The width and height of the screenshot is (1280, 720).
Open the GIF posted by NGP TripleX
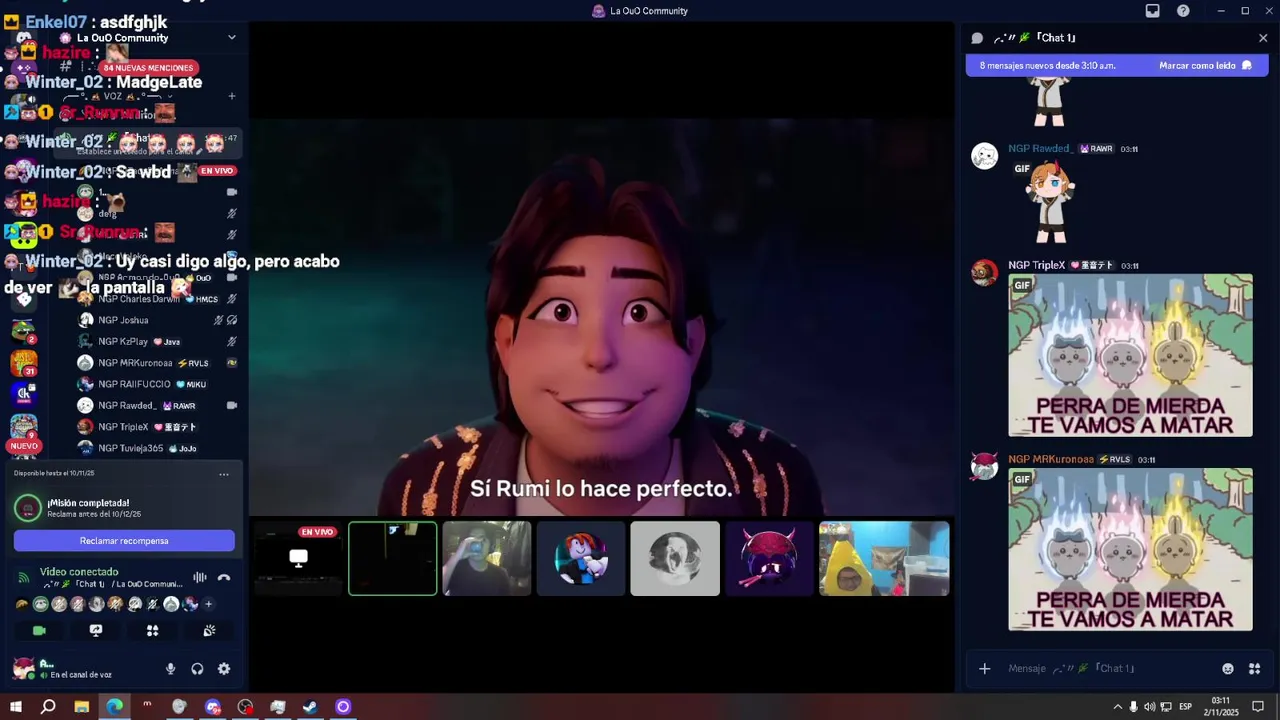pos(1130,356)
